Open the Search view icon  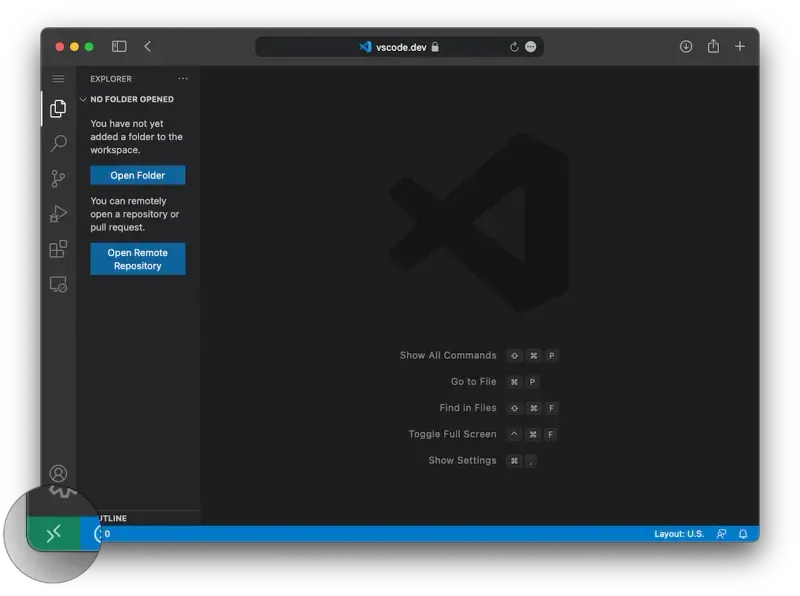click(x=58, y=143)
